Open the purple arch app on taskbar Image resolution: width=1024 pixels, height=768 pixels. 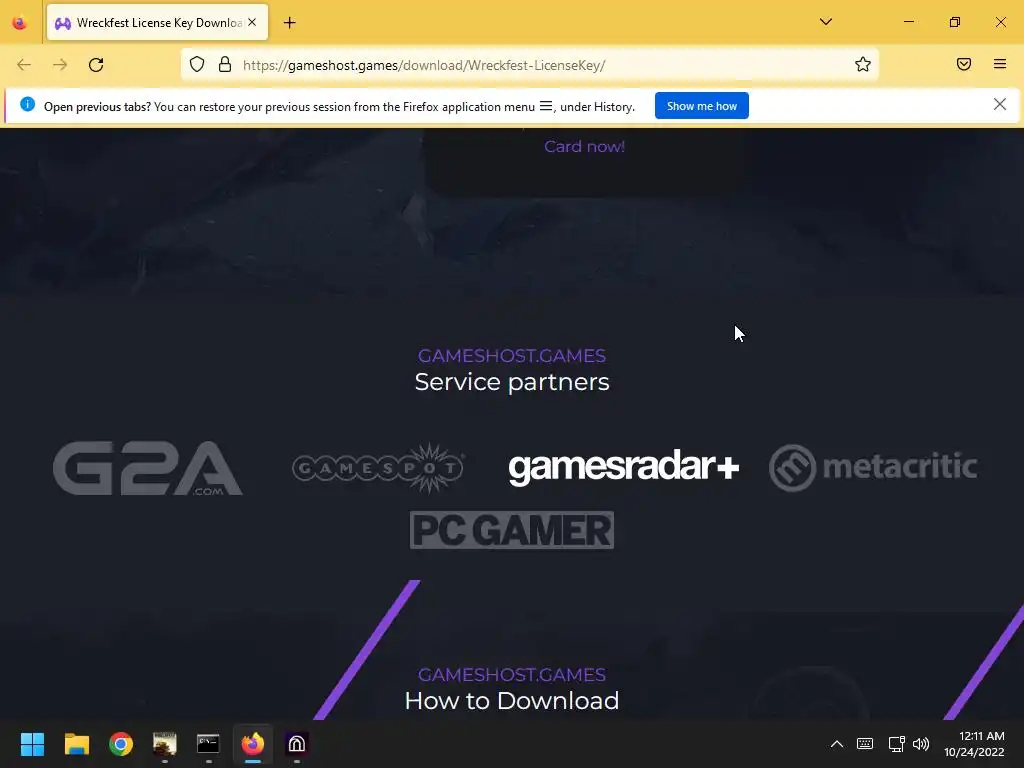(296, 744)
